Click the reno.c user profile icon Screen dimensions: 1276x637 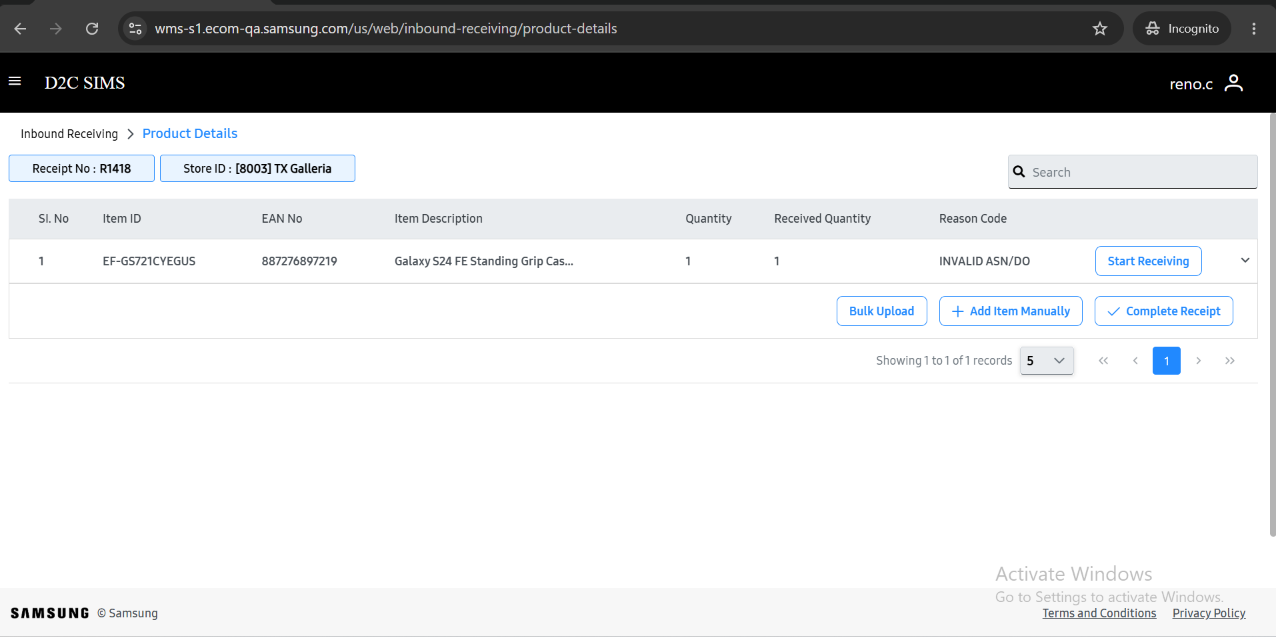(1234, 83)
